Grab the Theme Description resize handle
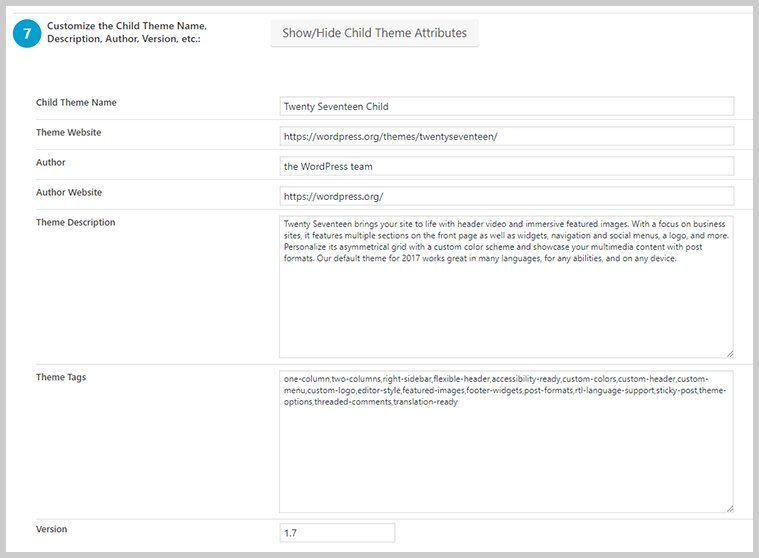759x558 pixels. [x=729, y=354]
